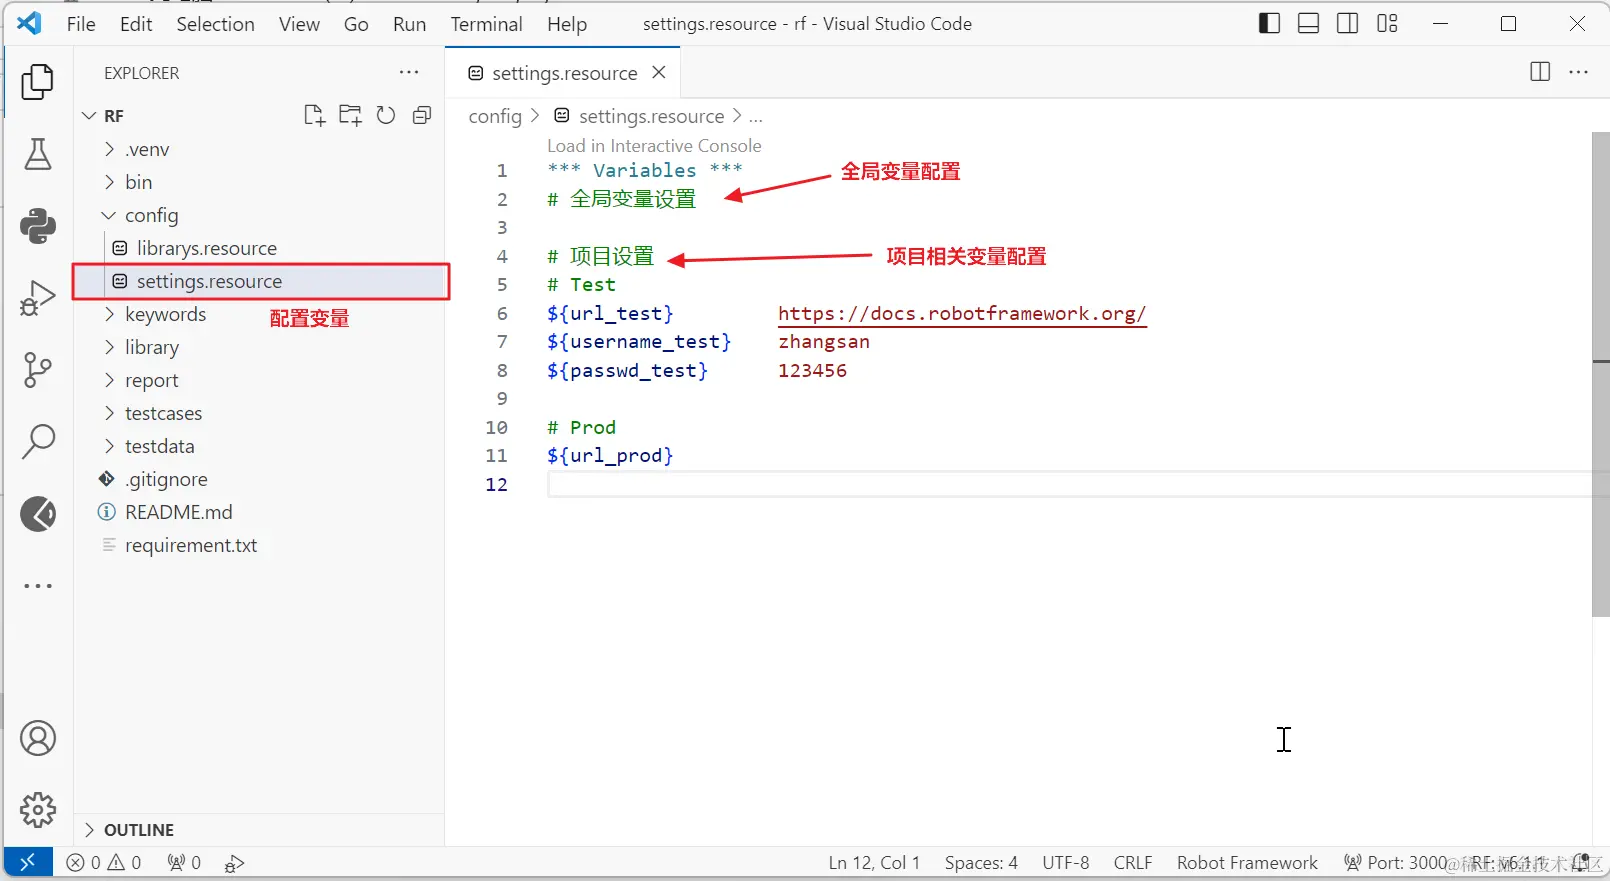Open explorer Views and More Actions menu
The image size is (1610, 881).
[409, 72]
